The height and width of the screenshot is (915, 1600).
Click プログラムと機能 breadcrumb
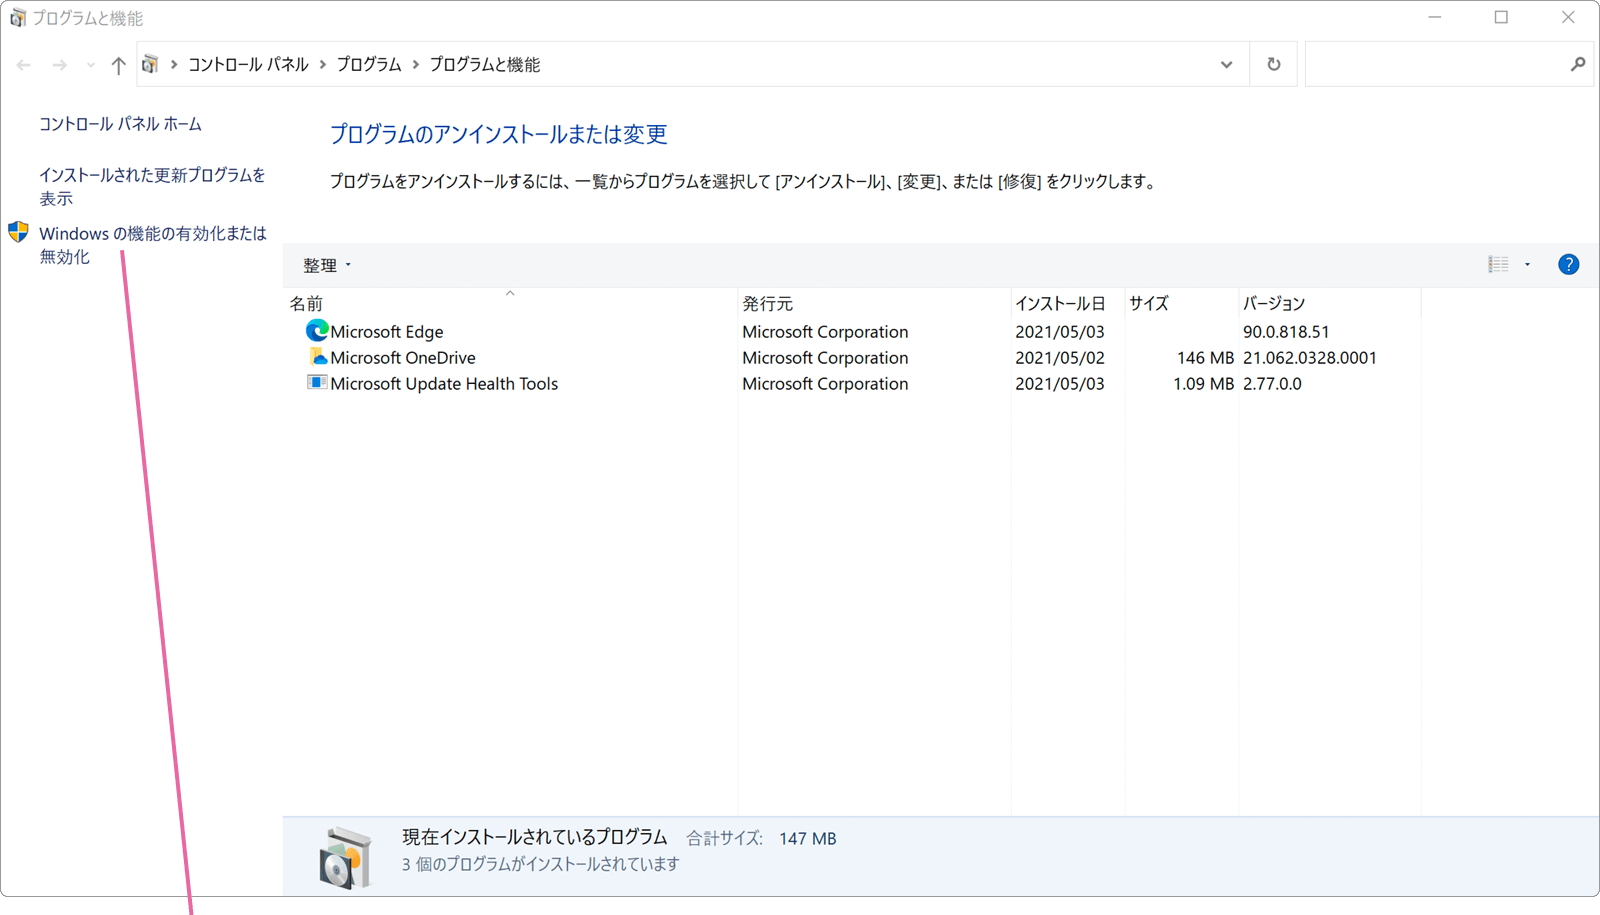[485, 64]
